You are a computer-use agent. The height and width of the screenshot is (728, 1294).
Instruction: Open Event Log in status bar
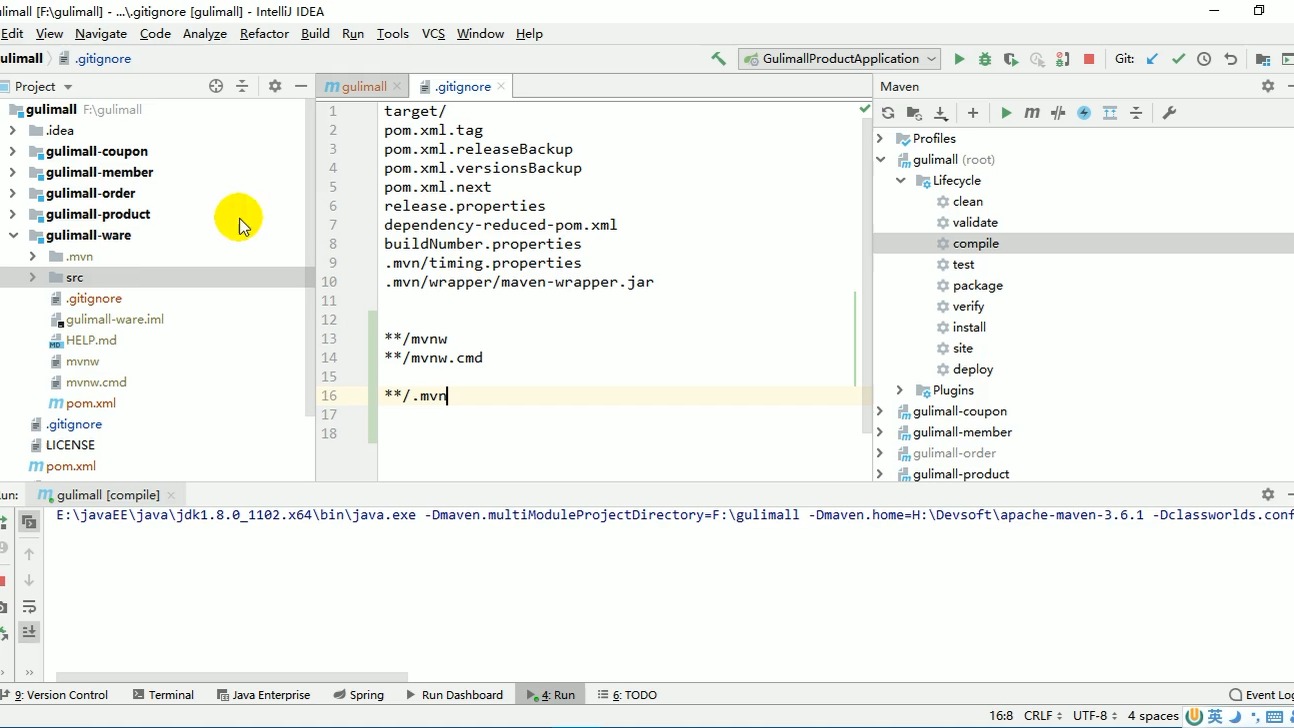tap(1261, 695)
